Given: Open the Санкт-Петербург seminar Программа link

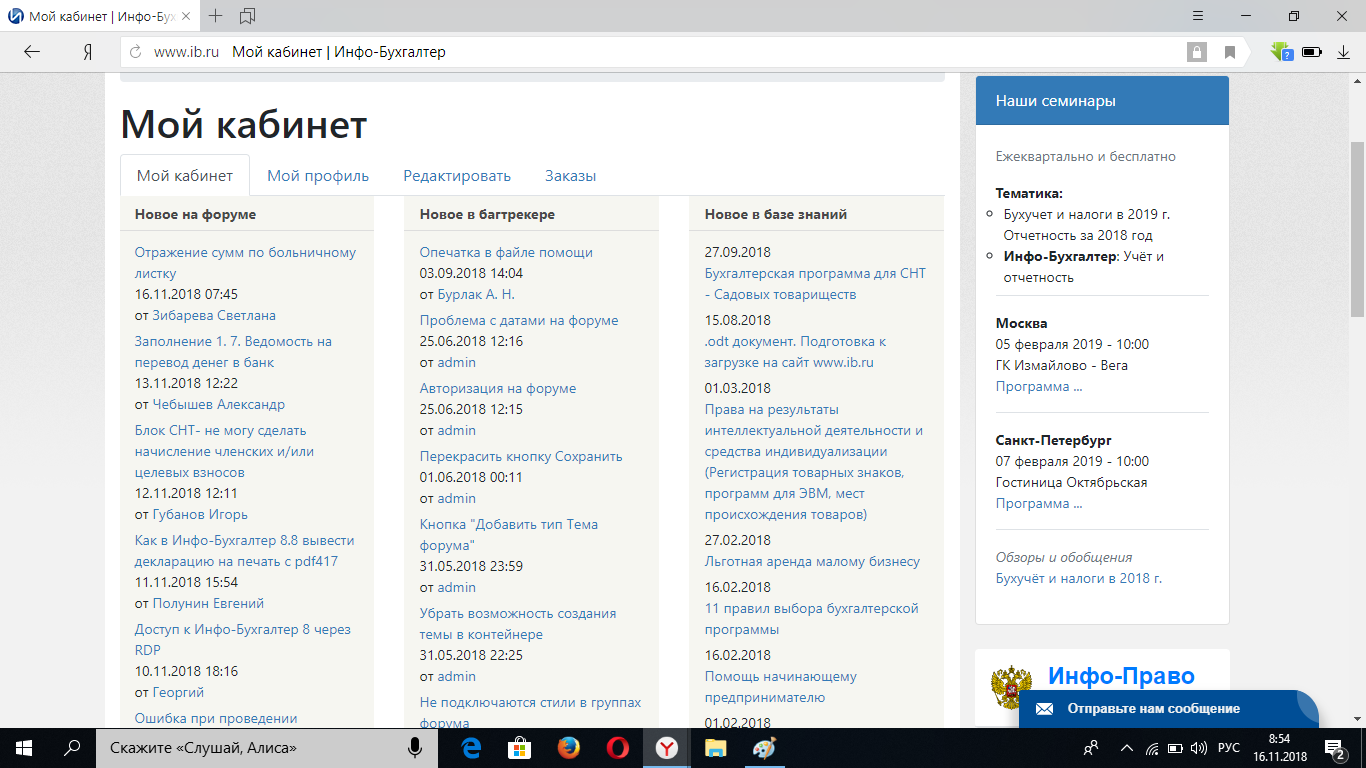Looking at the screenshot, I should point(1039,504).
